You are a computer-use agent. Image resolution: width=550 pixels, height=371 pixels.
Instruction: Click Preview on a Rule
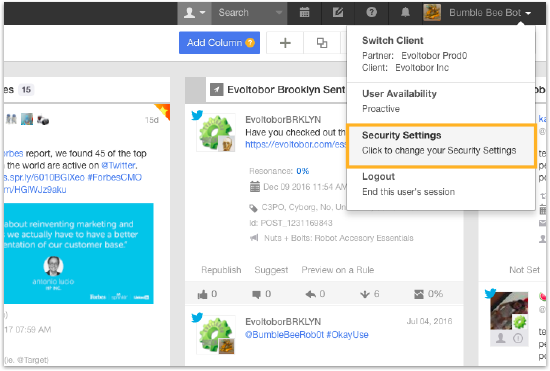337,270
